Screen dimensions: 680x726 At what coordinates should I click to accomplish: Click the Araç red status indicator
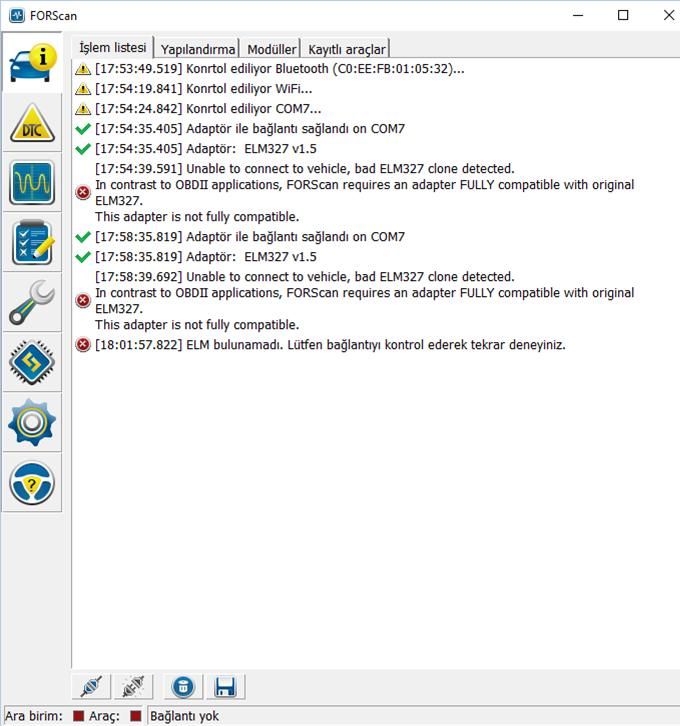coord(136,716)
